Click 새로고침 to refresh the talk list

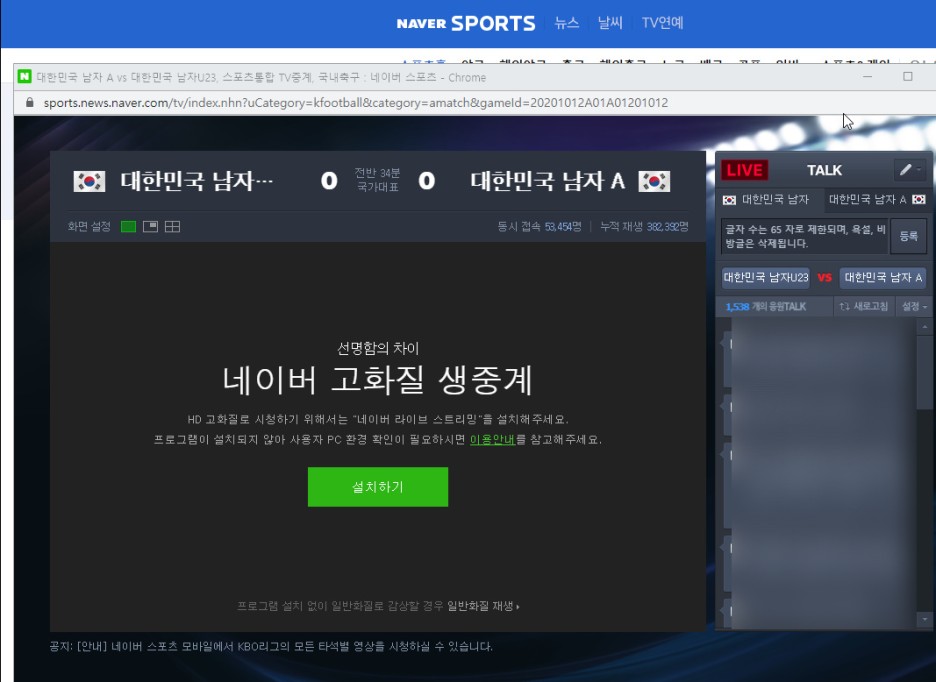[x=864, y=306]
